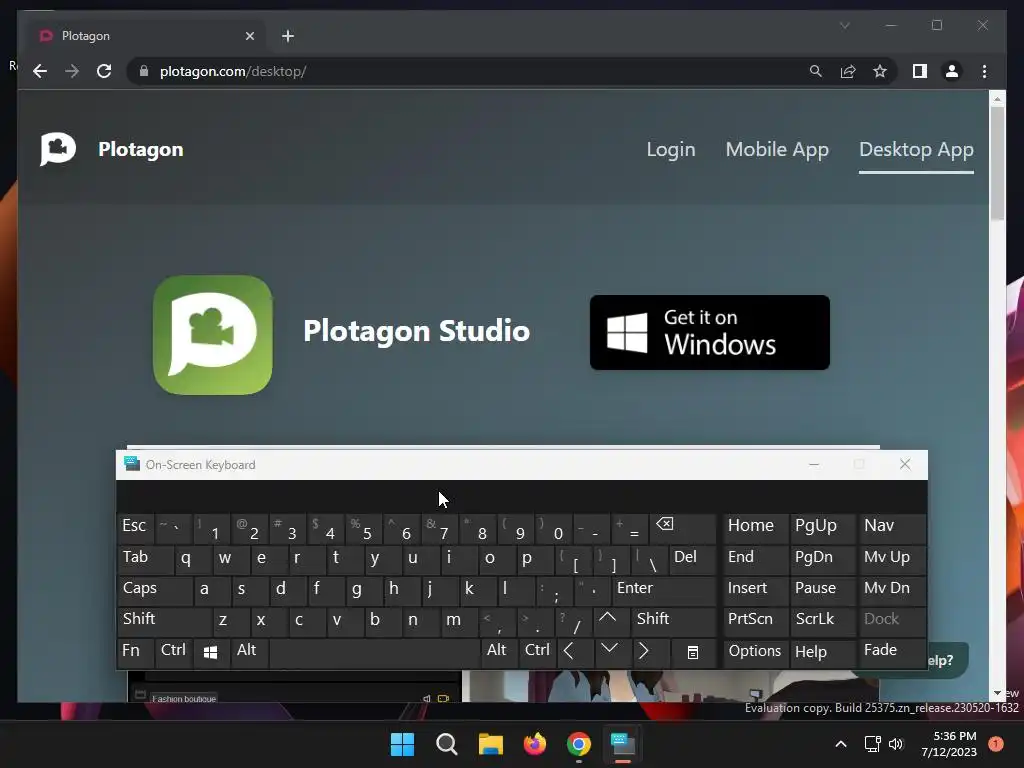Click the share page icon in address bar
The width and height of the screenshot is (1024, 768).
pyautogui.click(x=848, y=71)
